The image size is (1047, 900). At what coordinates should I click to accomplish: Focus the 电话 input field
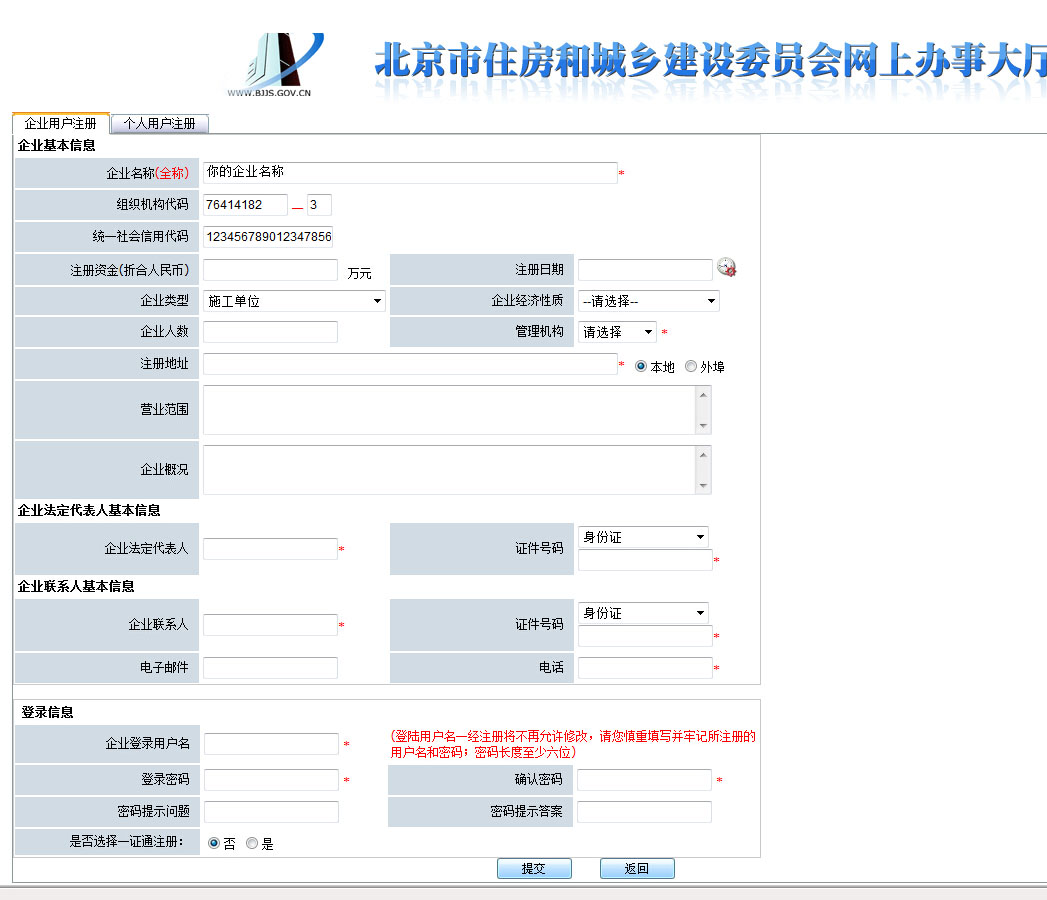click(x=645, y=668)
